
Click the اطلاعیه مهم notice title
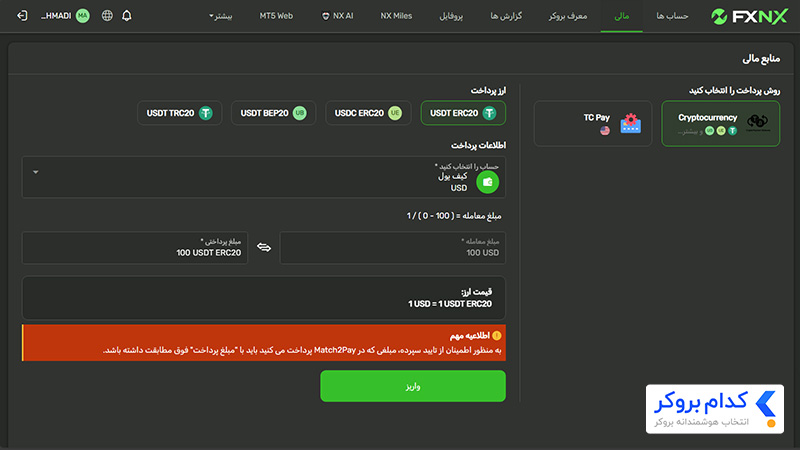point(470,335)
